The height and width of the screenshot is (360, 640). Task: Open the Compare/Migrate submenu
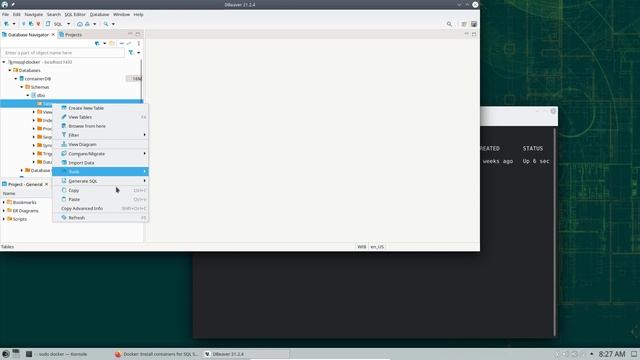tap(100, 154)
